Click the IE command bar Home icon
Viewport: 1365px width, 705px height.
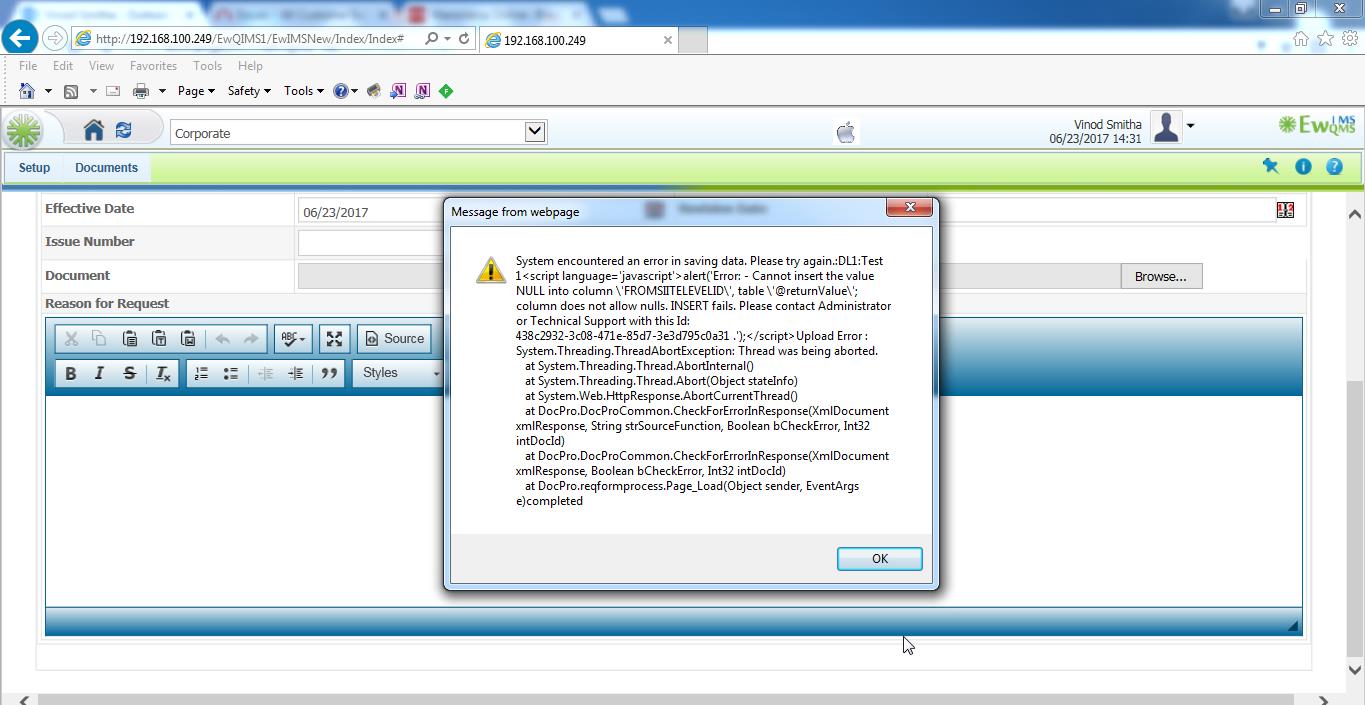pos(27,91)
